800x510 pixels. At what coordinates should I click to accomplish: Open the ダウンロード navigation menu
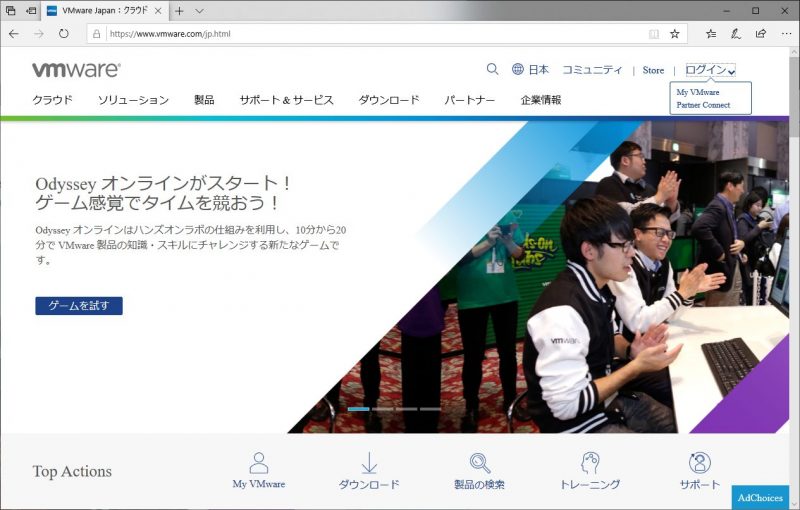point(389,100)
